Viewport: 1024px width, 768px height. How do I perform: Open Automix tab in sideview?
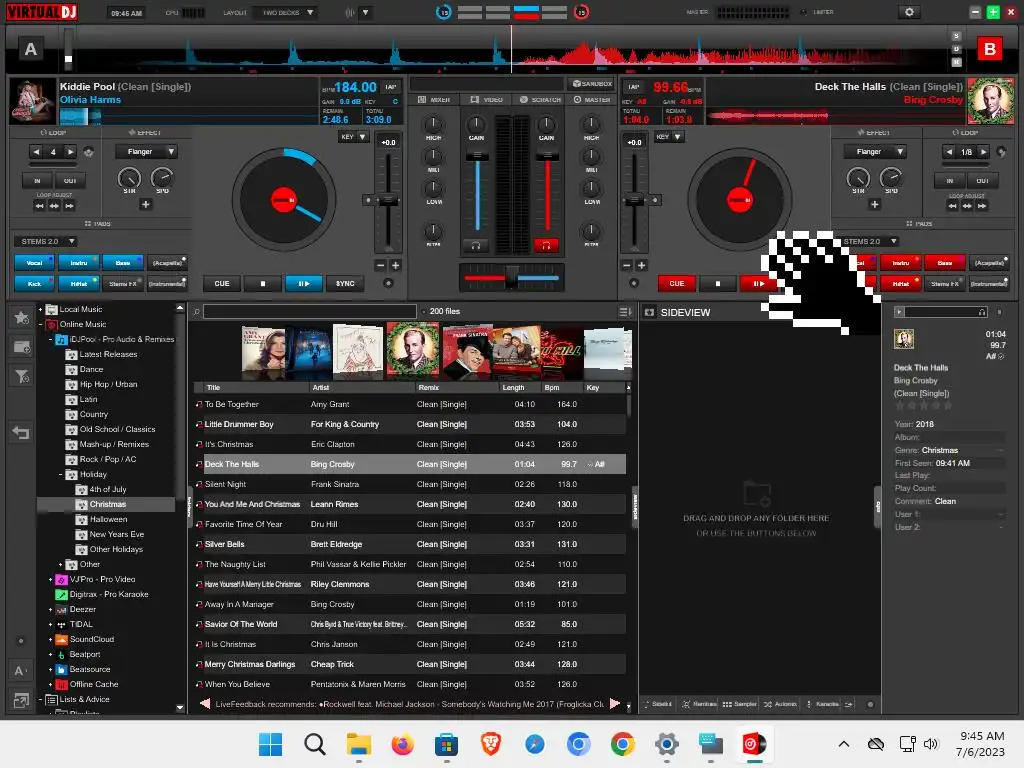tap(781, 704)
